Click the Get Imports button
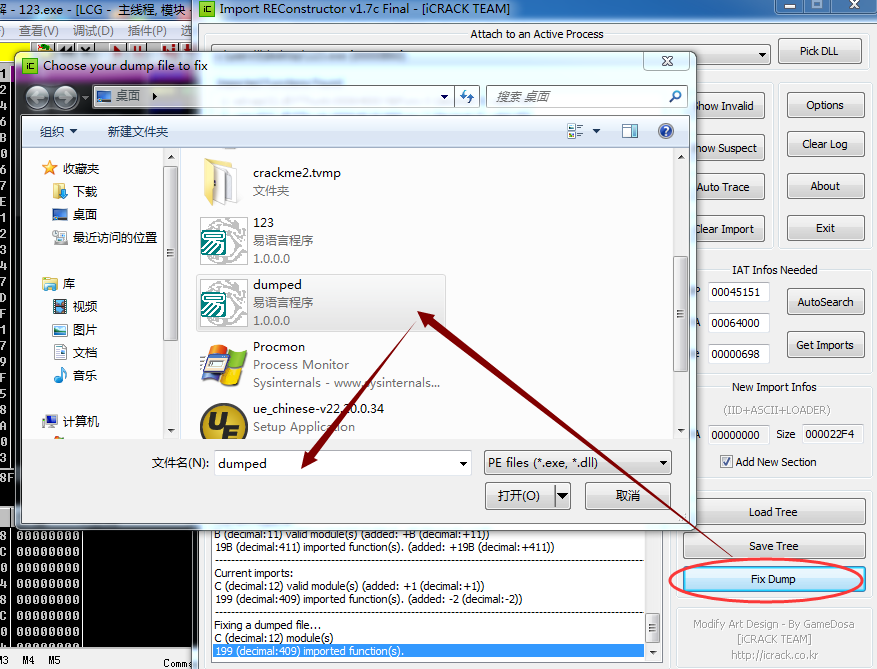877x669 pixels. click(x=825, y=345)
